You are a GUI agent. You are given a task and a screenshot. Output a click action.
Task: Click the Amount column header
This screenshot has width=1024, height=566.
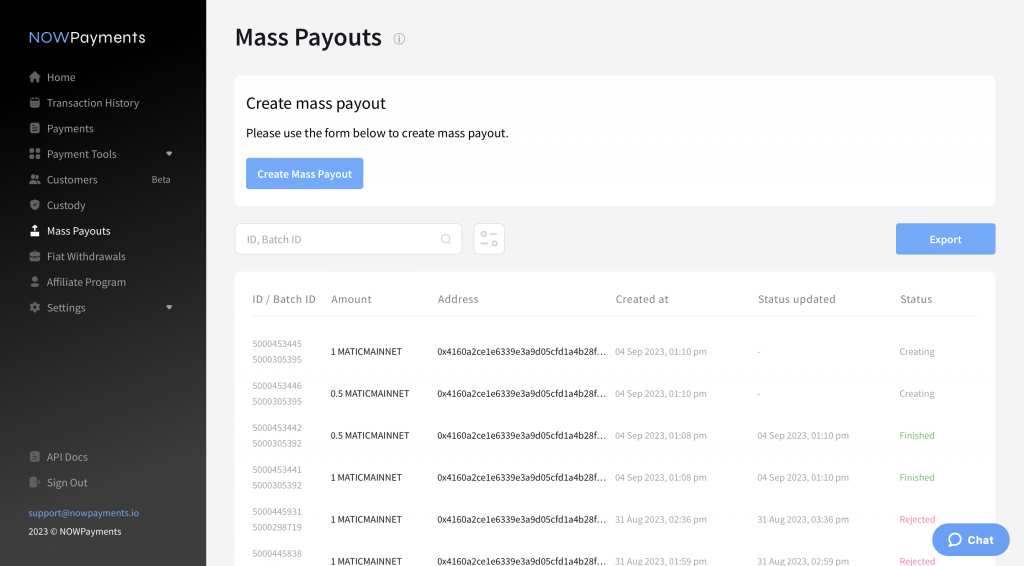pos(351,299)
